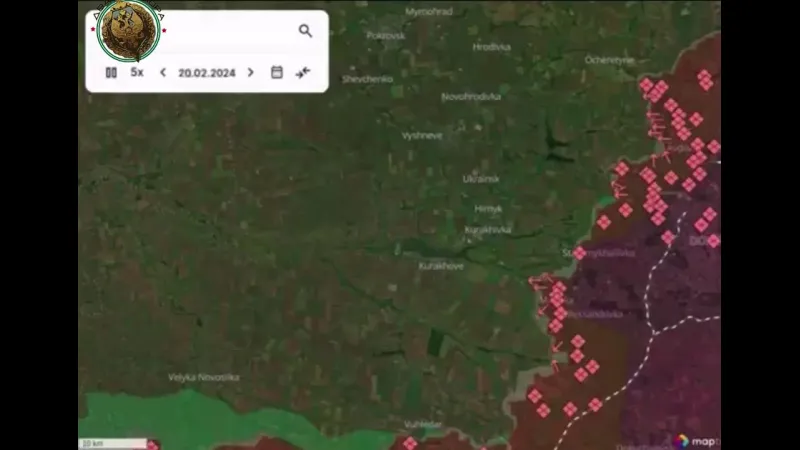Advance to the next date

pyautogui.click(x=250, y=72)
